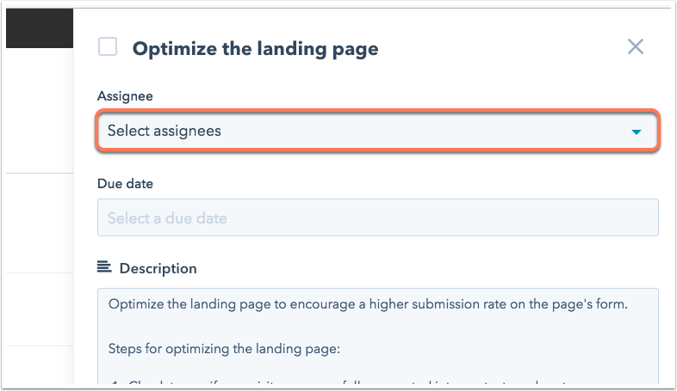Click the Assignee field label
The height and width of the screenshot is (391, 677).
pyautogui.click(x=125, y=96)
